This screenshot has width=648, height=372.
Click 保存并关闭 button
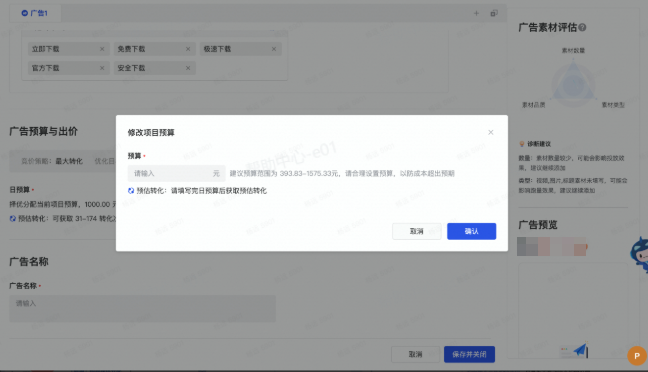pos(469,354)
